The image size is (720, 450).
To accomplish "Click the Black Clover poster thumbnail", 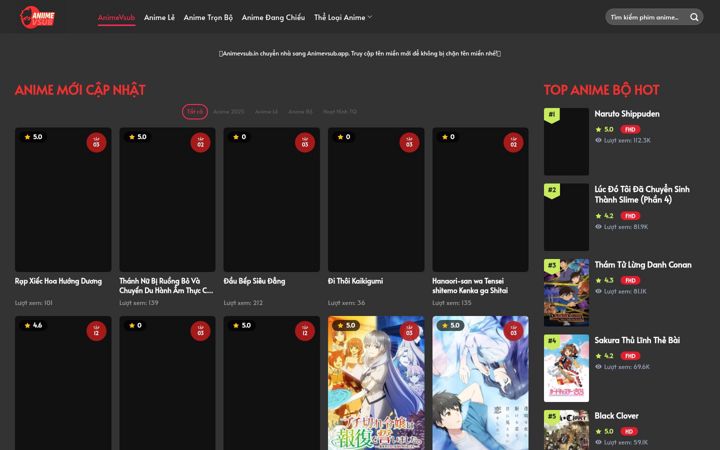I will [566, 430].
